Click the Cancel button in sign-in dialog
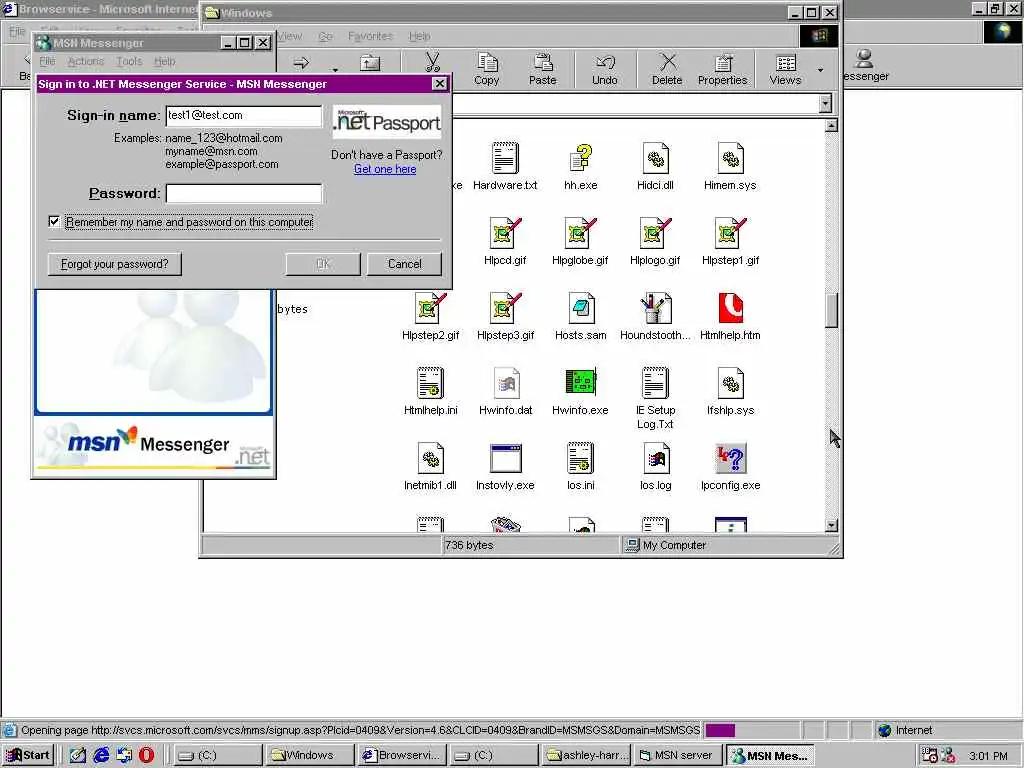The height and width of the screenshot is (768, 1024). 404,264
